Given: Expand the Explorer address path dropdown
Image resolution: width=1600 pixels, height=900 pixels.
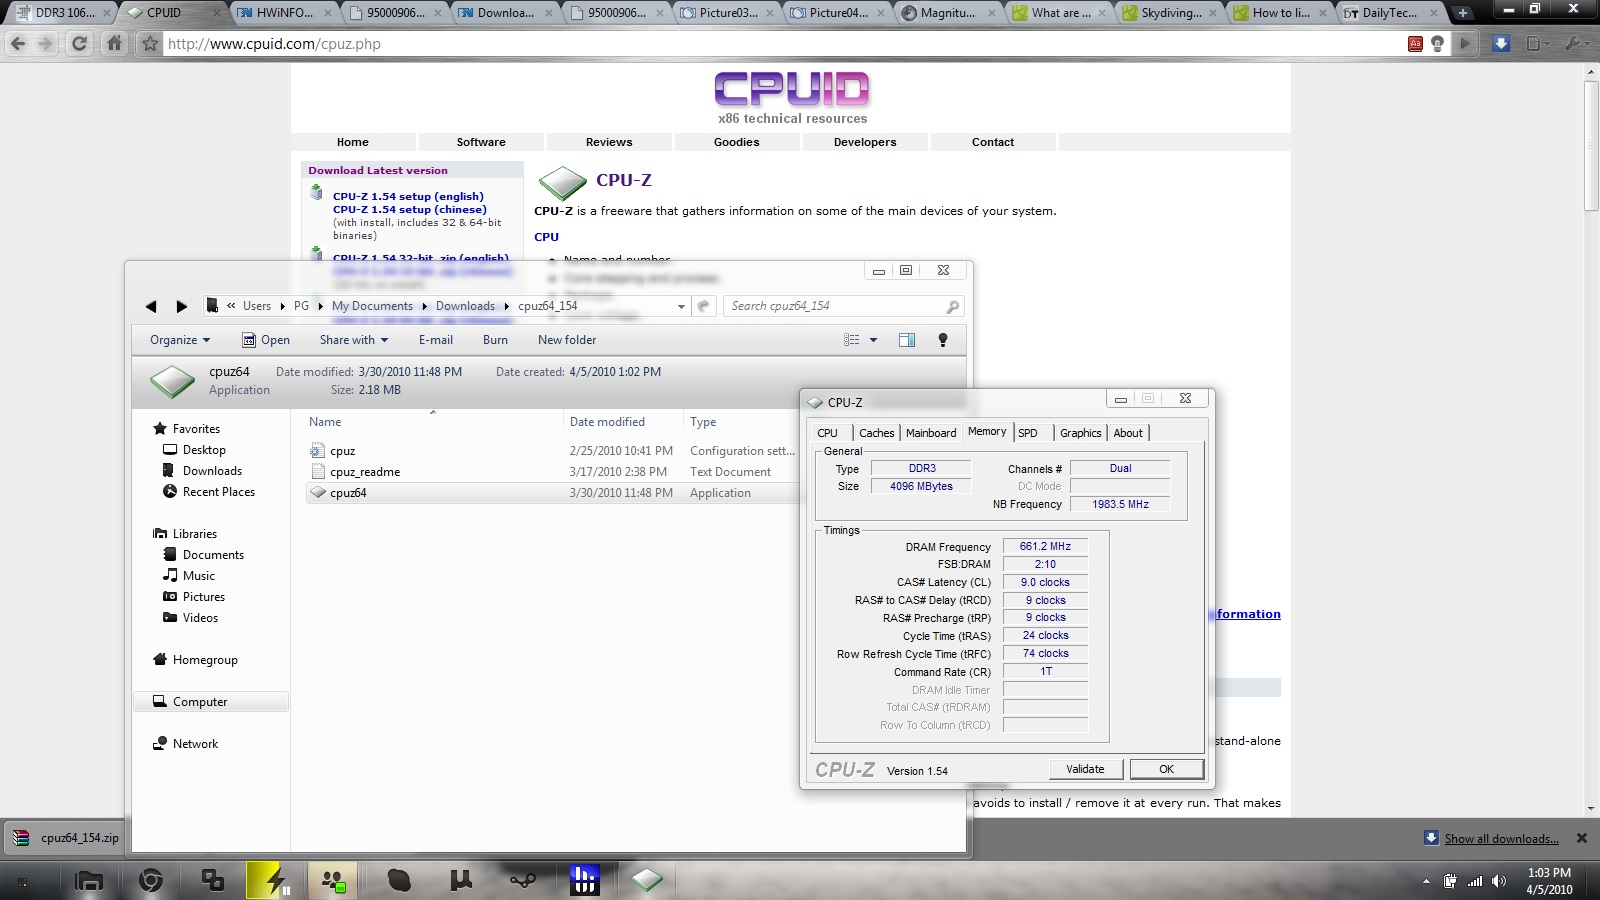Looking at the screenshot, I should coord(681,306).
